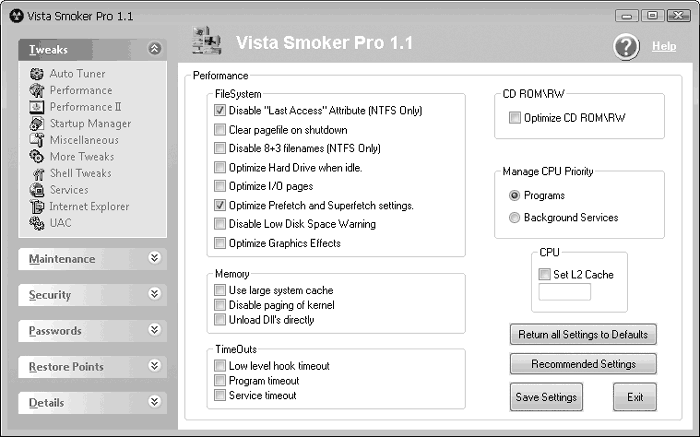Click the question mark Help icon
Screen dimensions: 700x437
point(626,46)
